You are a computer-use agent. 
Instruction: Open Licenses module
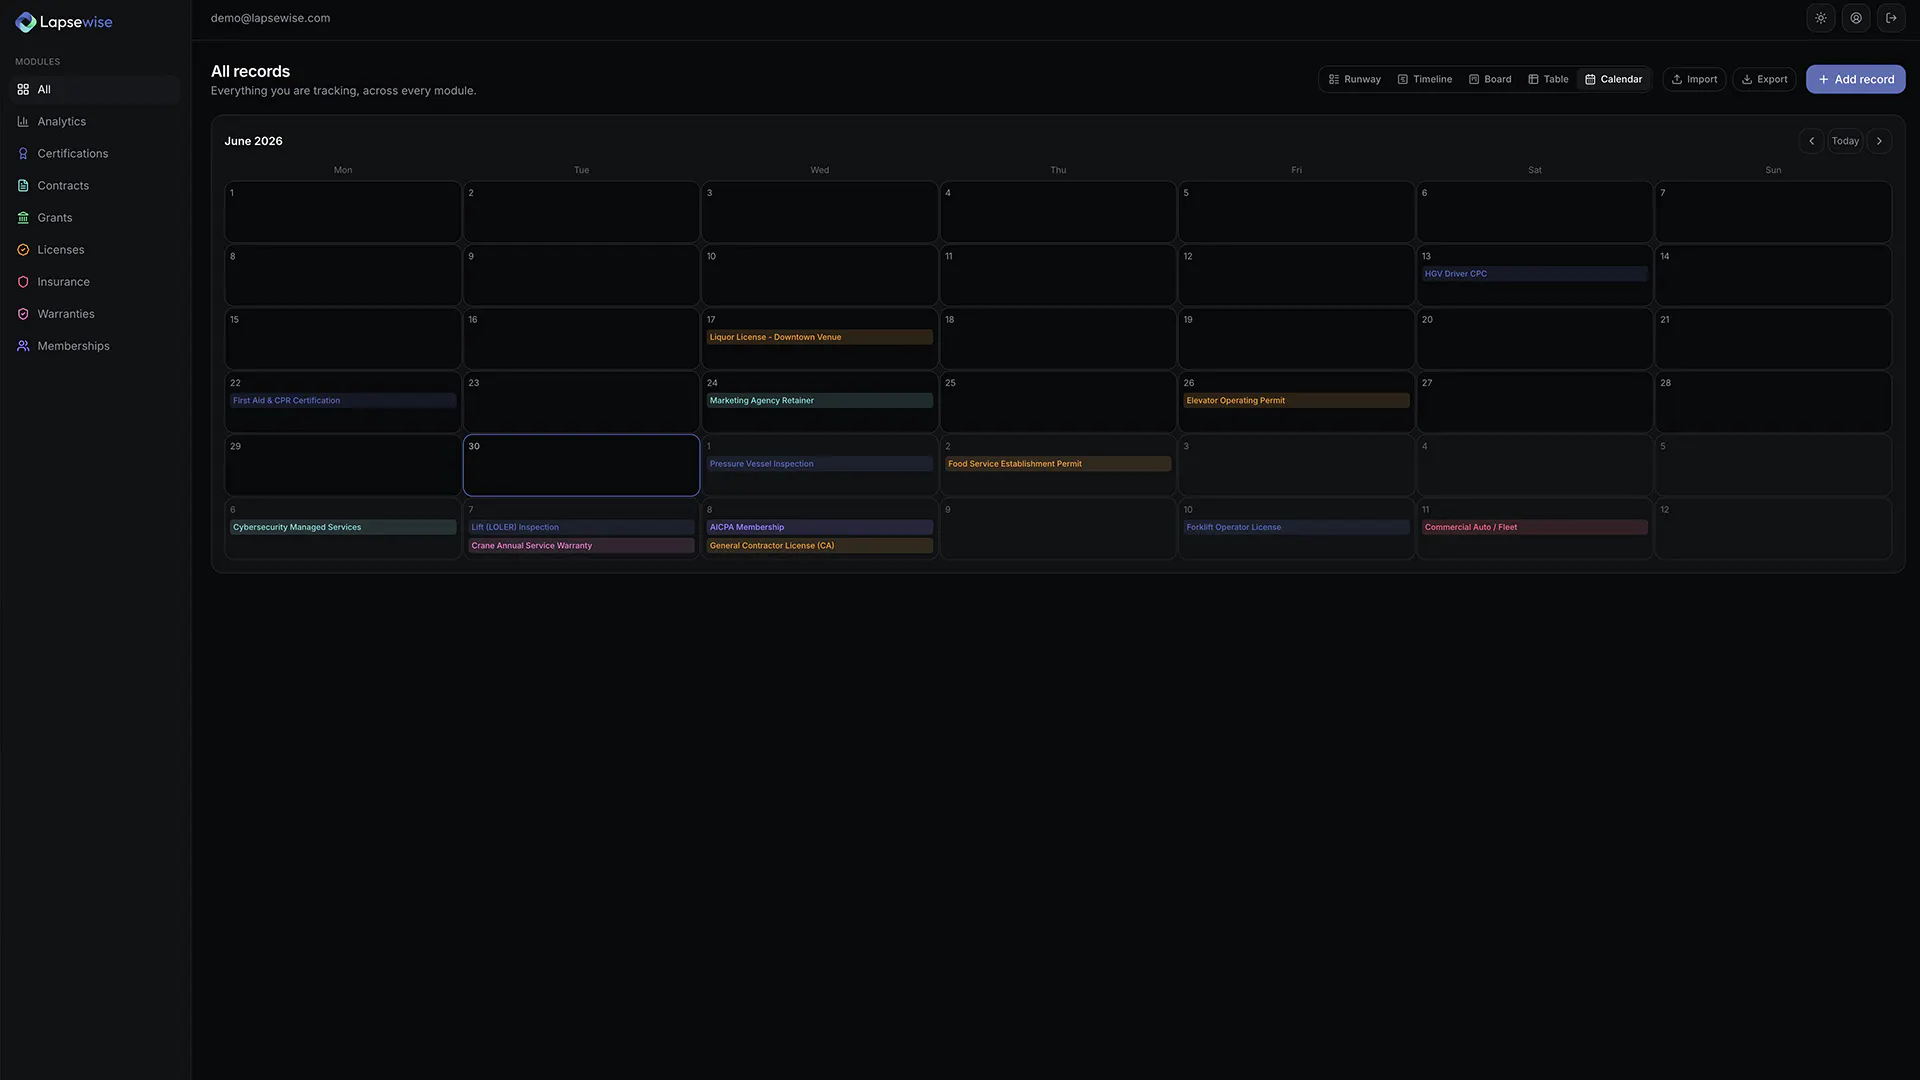95,249
